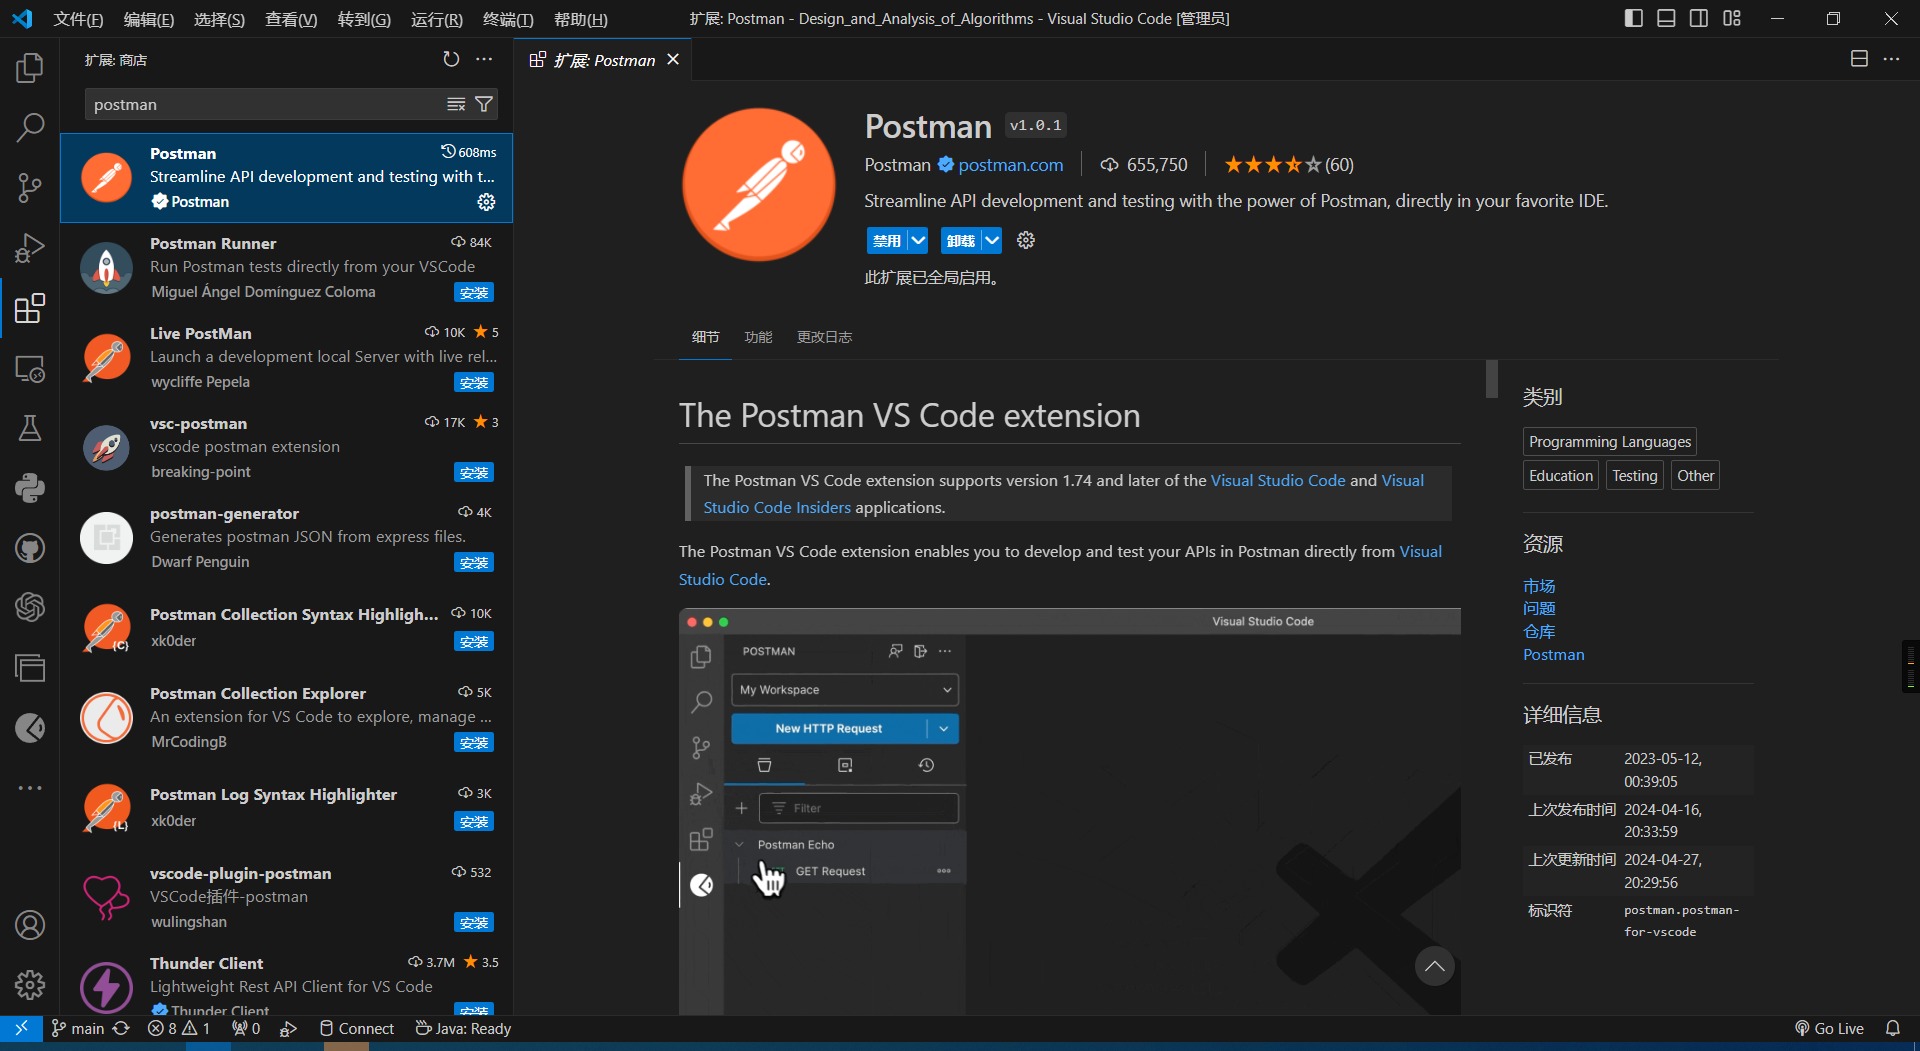Viewport: 1920px width, 1051px height.
Task: Open dropdown arrow next to 禁用 button
Action: pos(918,240)
